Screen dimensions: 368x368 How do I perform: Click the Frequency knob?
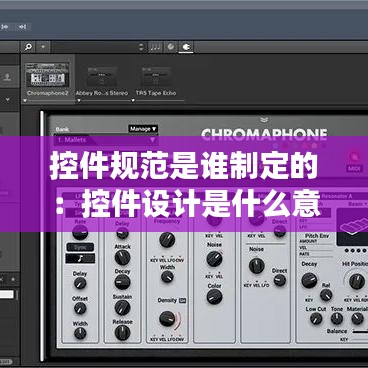click(x=167, y=239)
